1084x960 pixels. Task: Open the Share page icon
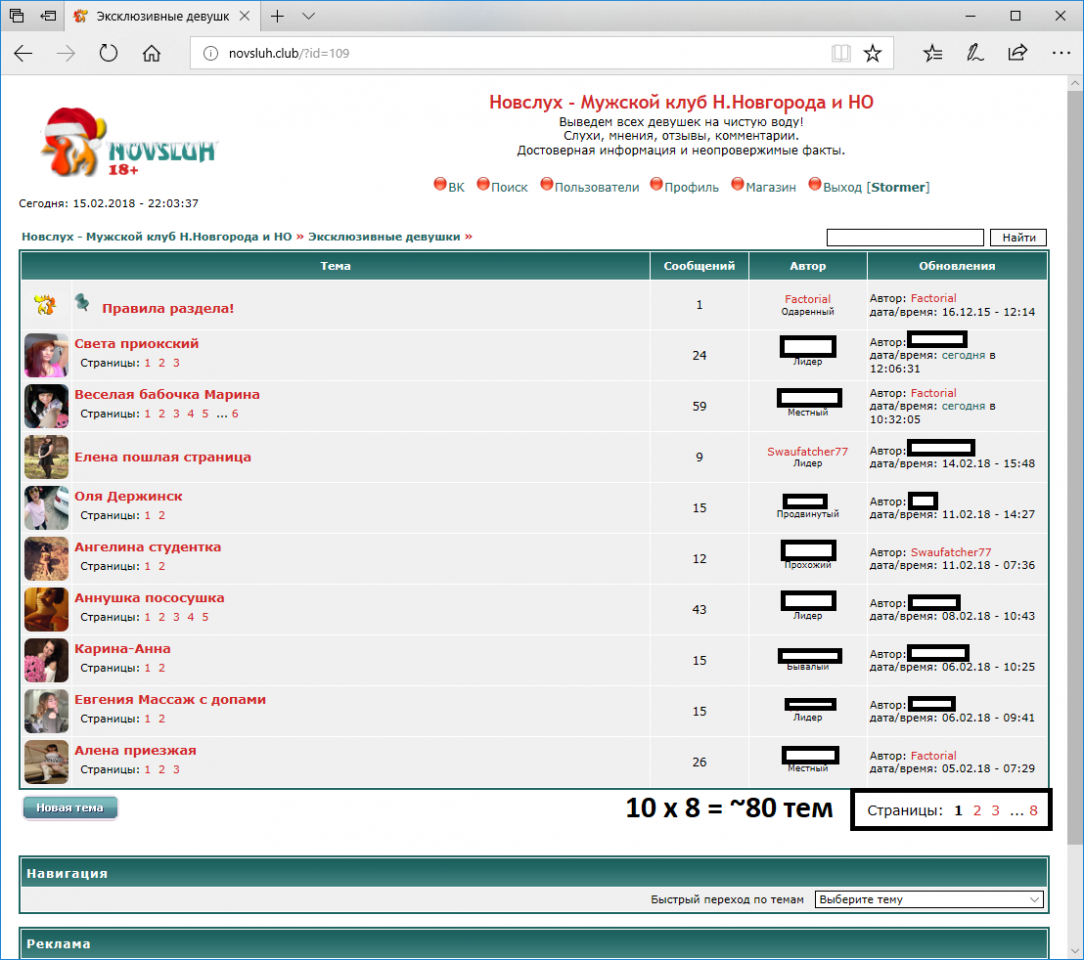click(x=1017, y=53)
